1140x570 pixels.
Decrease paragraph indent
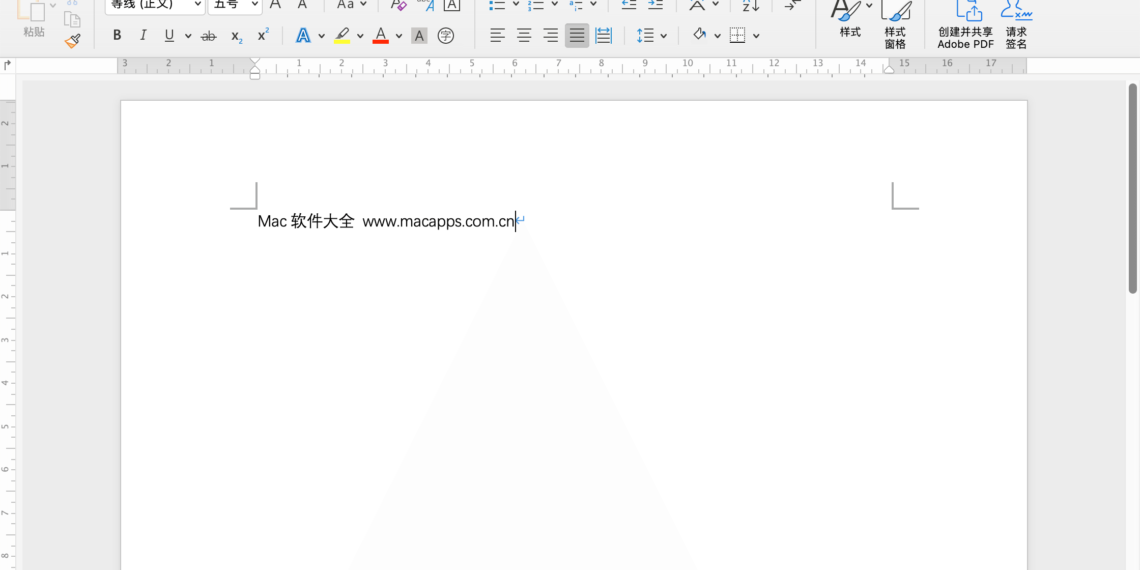pyautogui.click(x=629, y=4)
